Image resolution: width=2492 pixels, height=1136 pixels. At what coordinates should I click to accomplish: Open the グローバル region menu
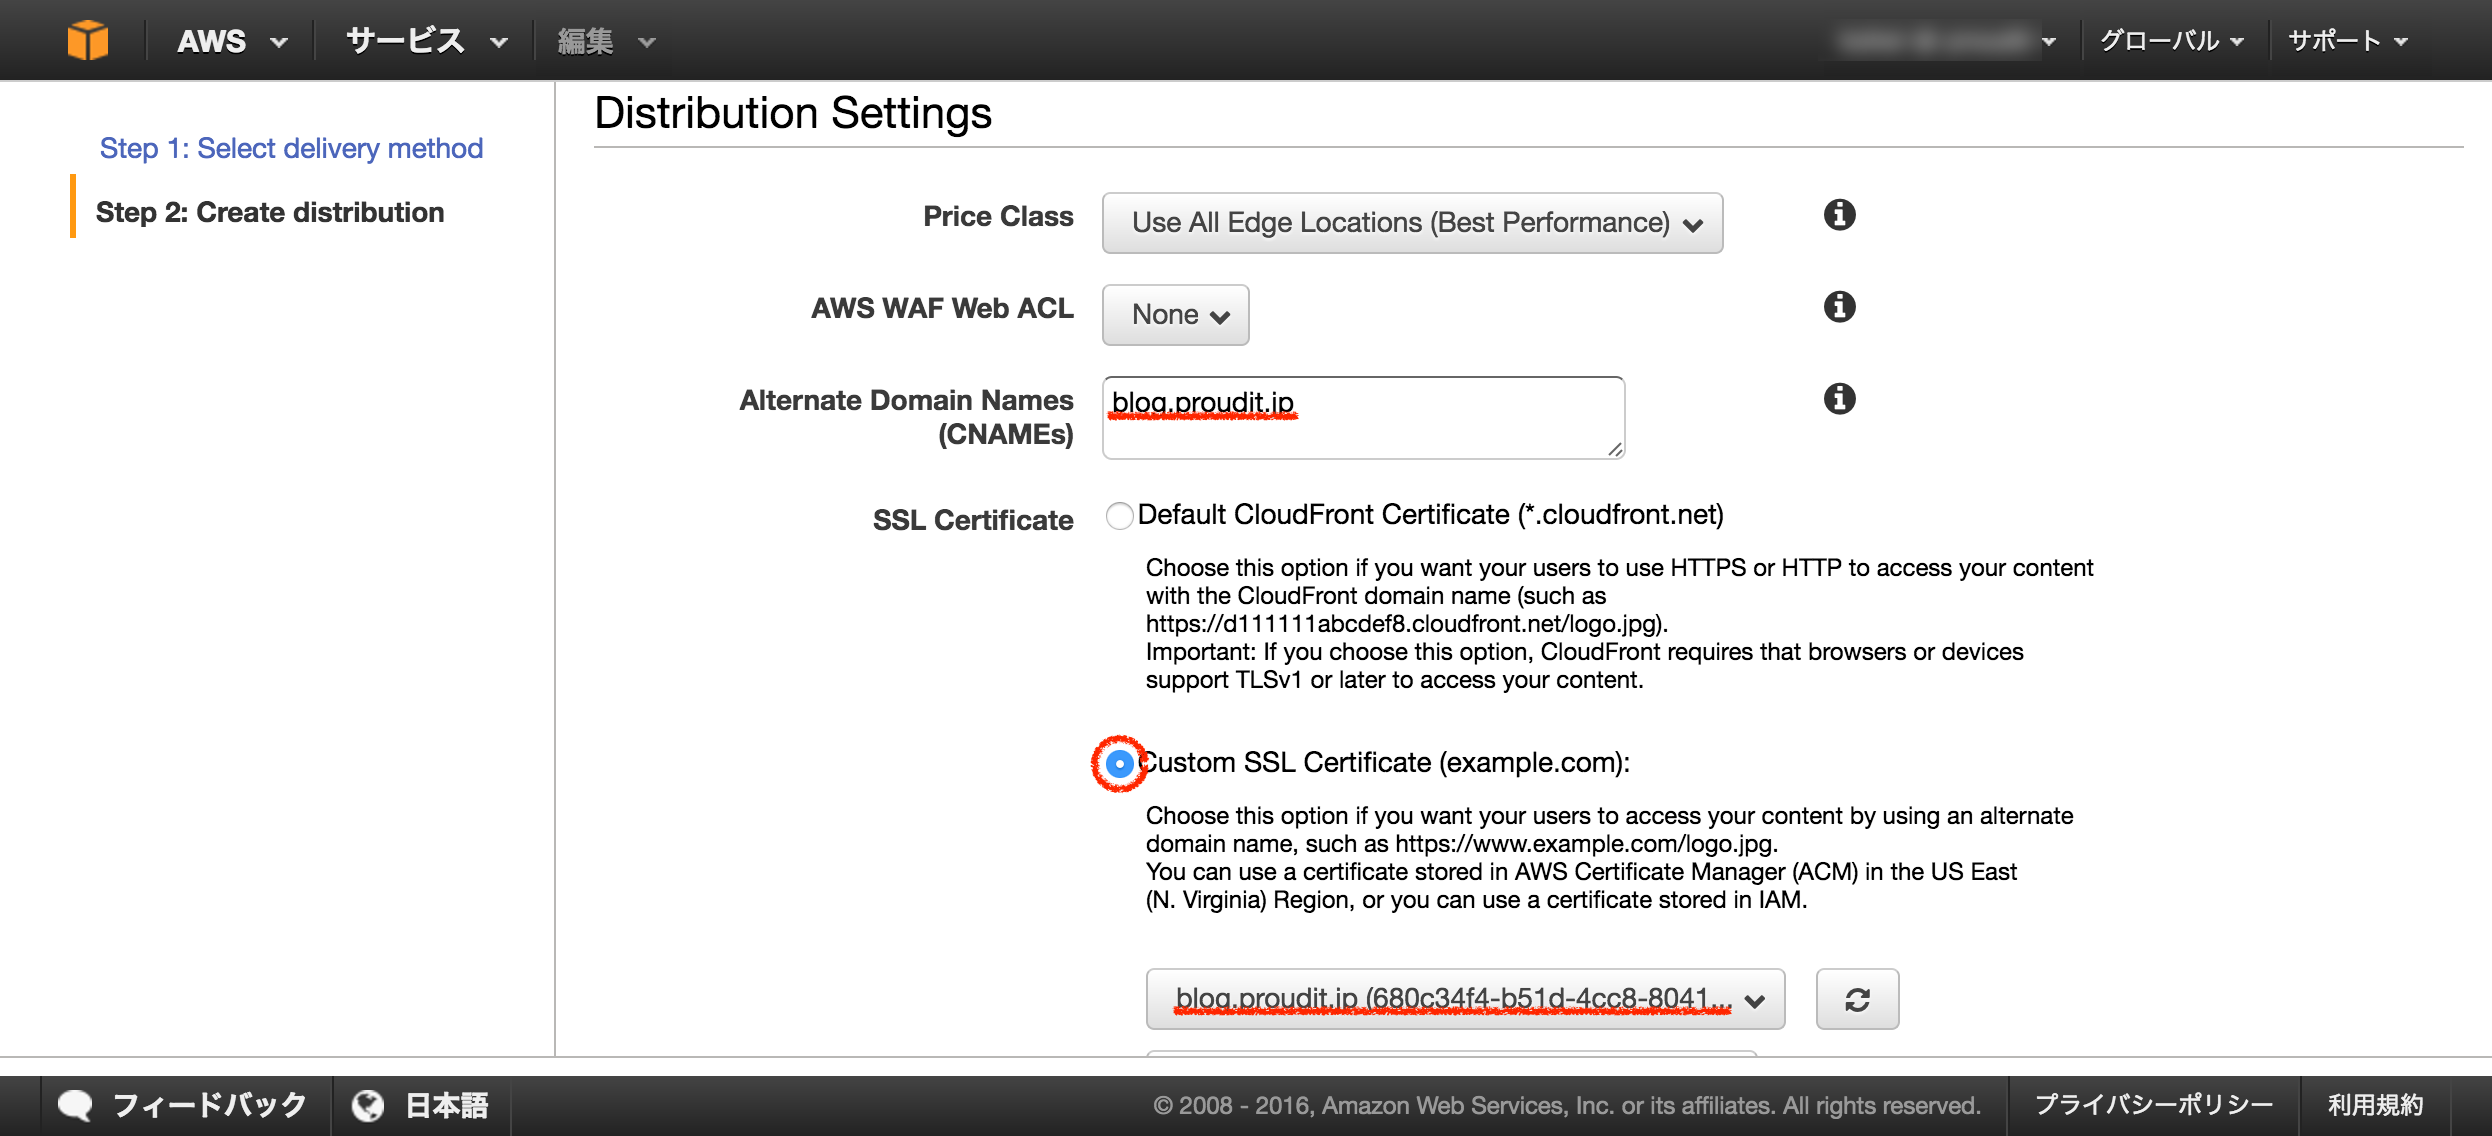point(2172,41)
